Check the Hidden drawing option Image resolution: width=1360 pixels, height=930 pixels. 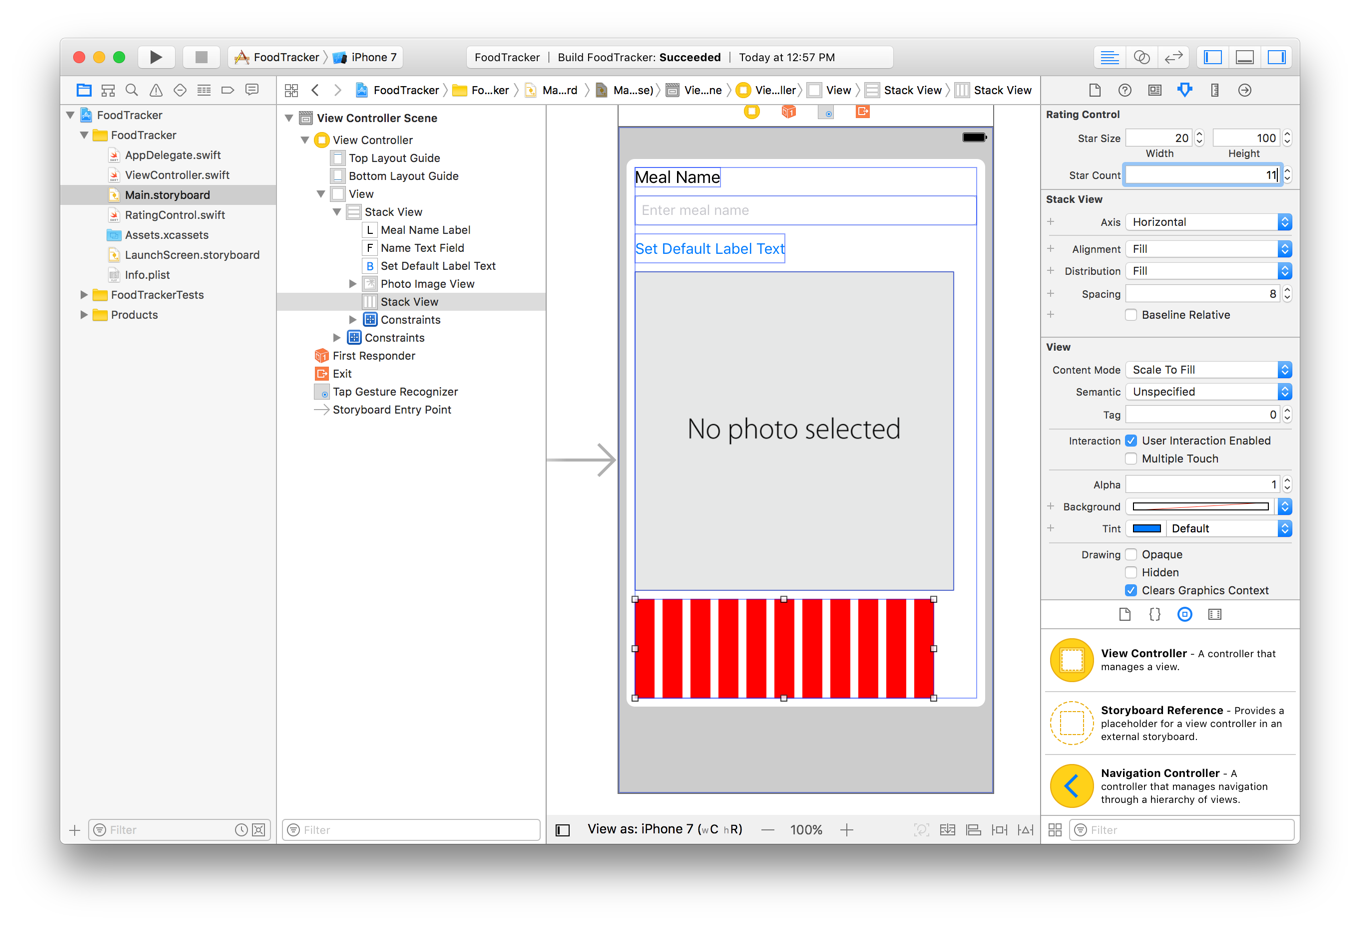tap(1131, 573)
